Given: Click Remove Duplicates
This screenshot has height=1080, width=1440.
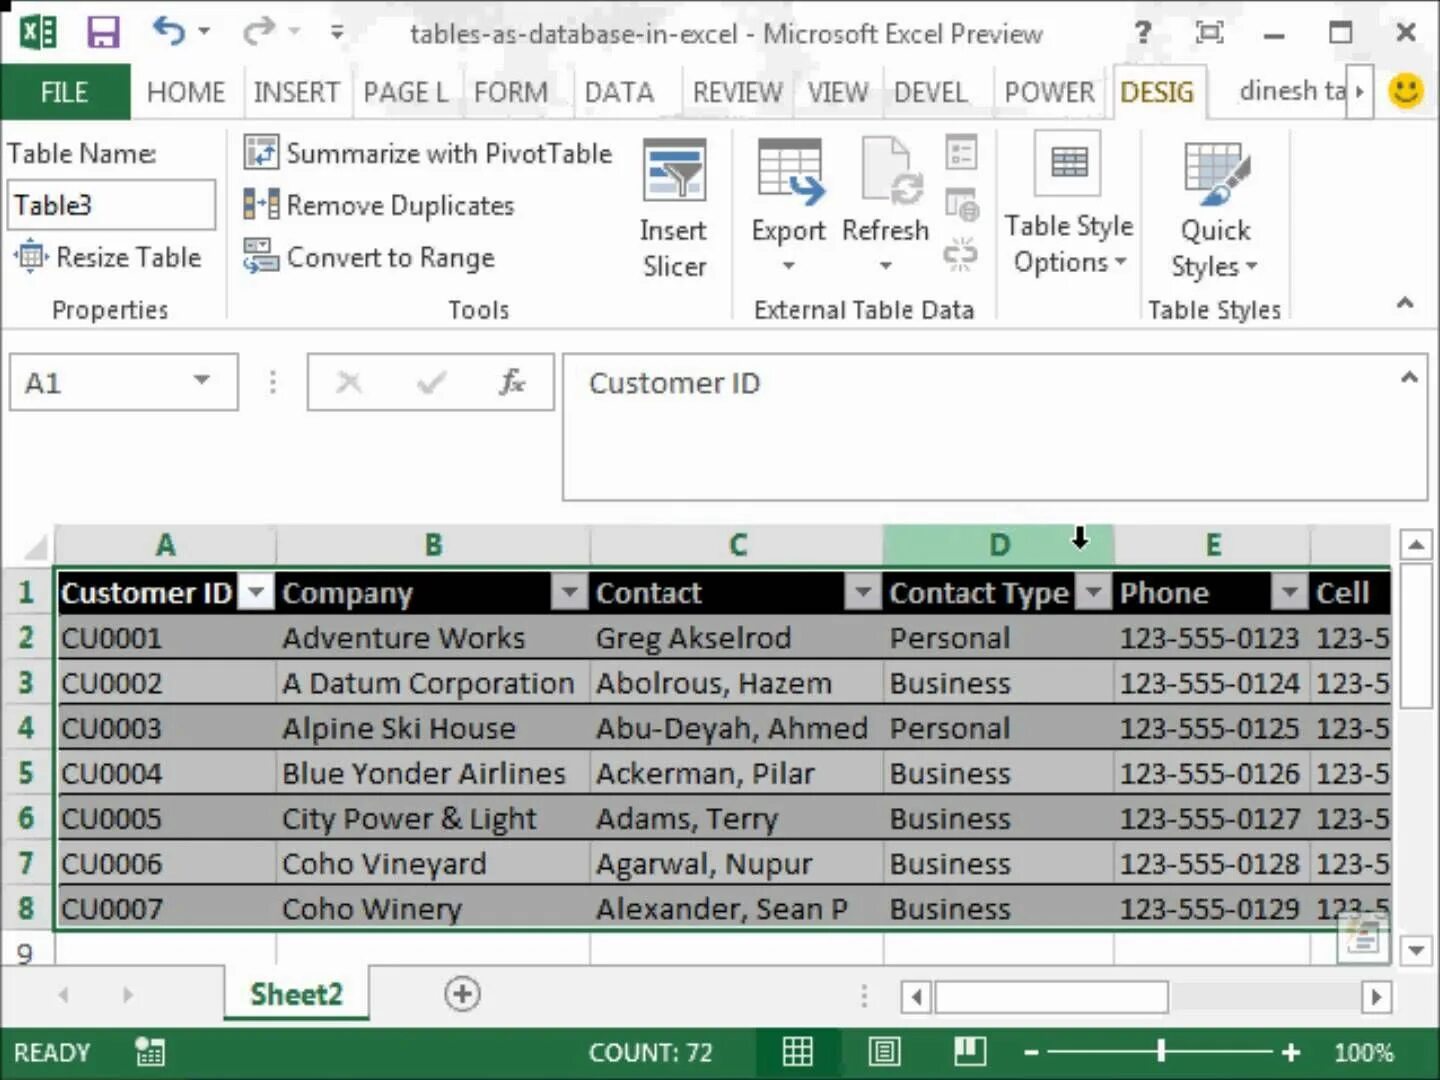Looking at the screenshot, I should pyautogui.click(x=379, y=205).
